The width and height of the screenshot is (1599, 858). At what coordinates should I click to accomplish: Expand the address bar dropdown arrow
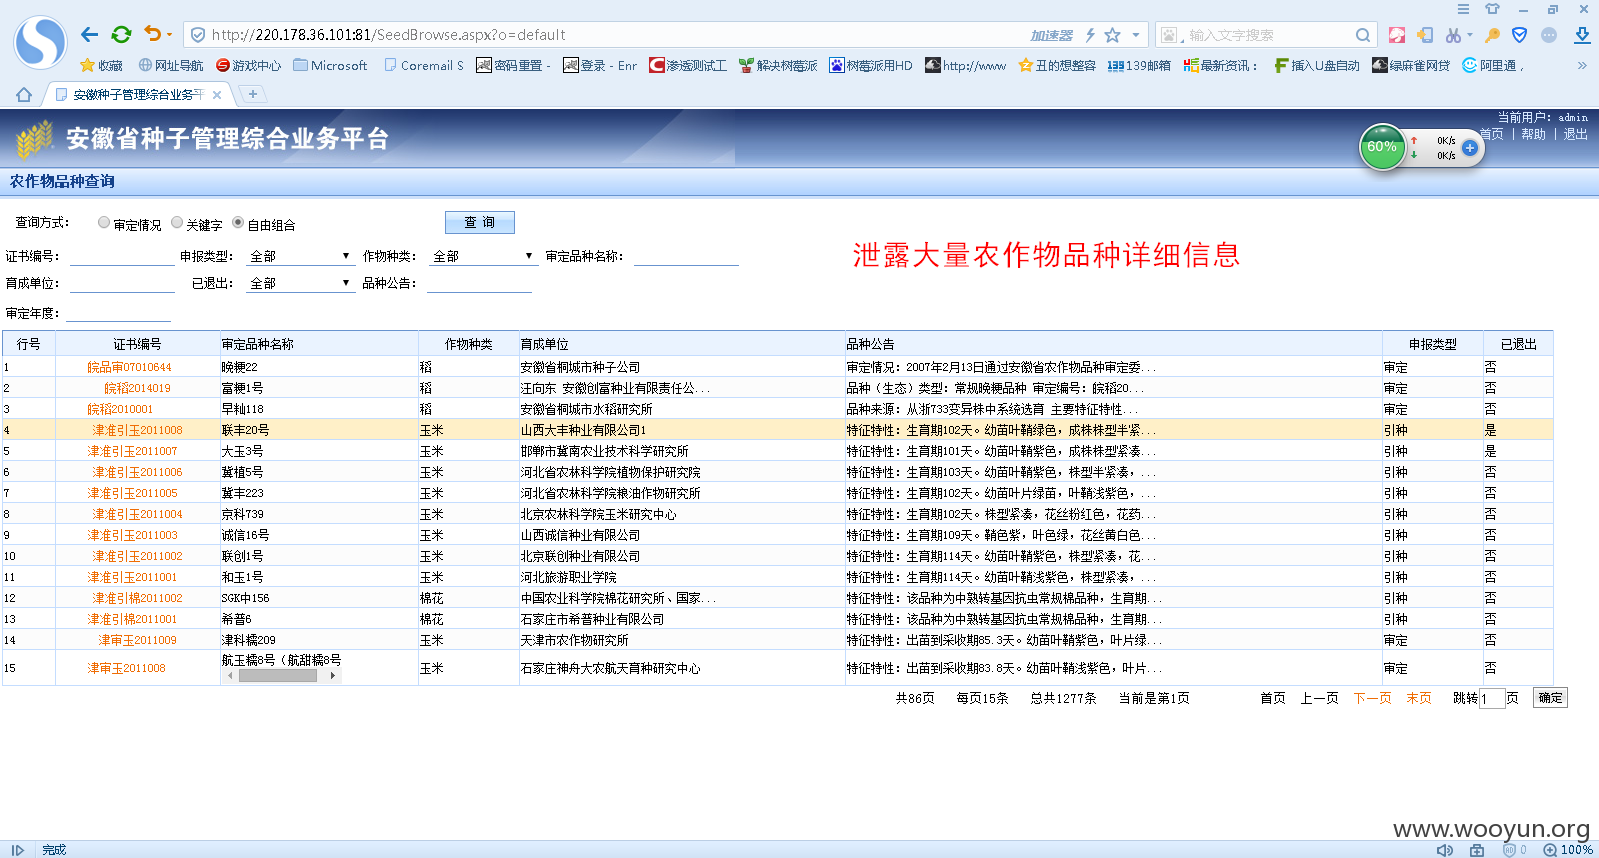1136,35
